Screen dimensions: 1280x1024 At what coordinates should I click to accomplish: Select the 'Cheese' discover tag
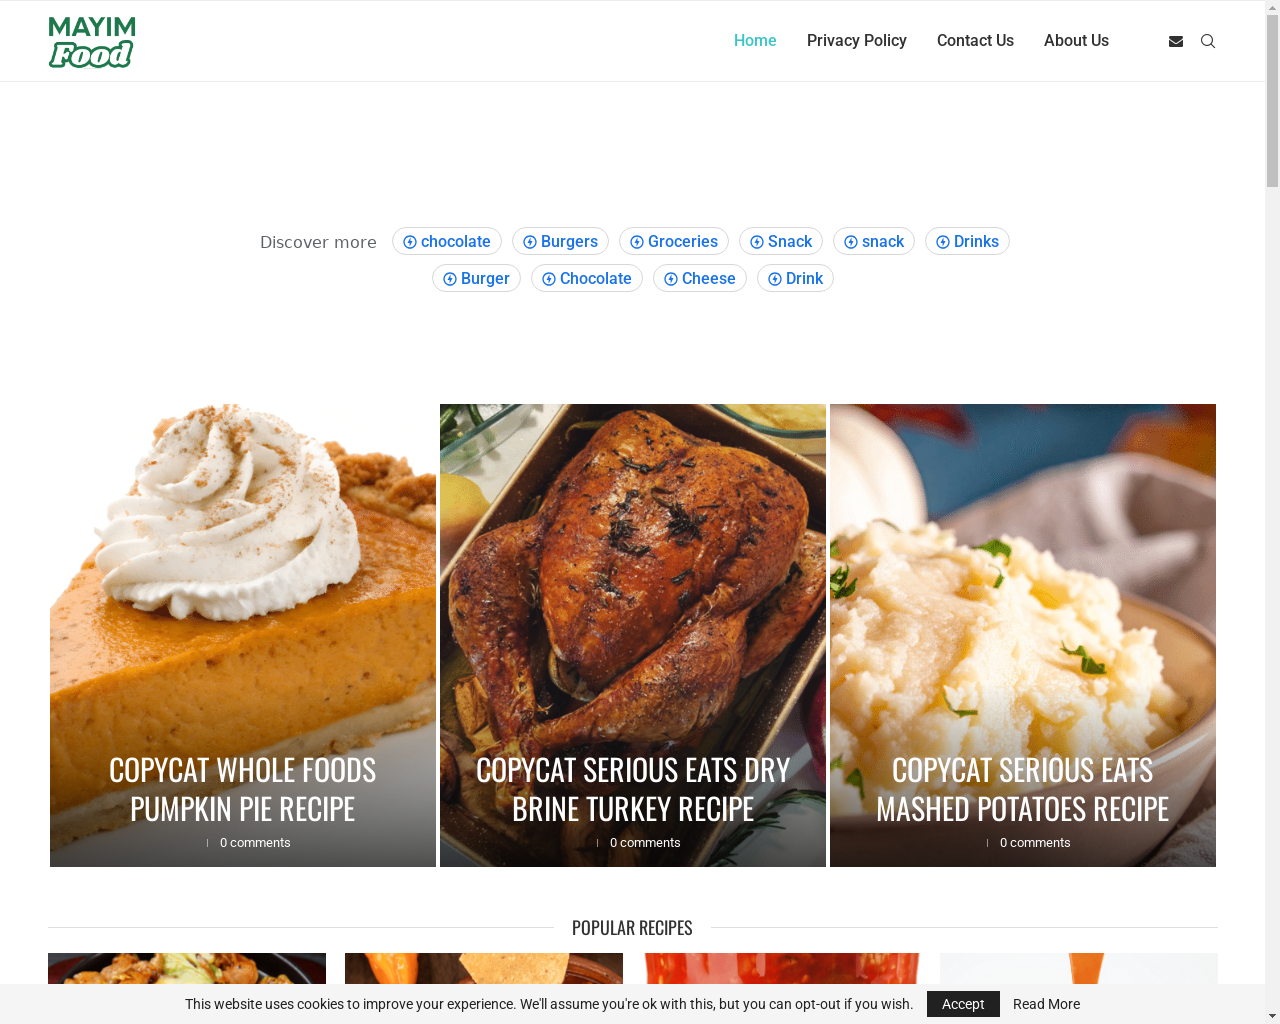tap(700, 278)
